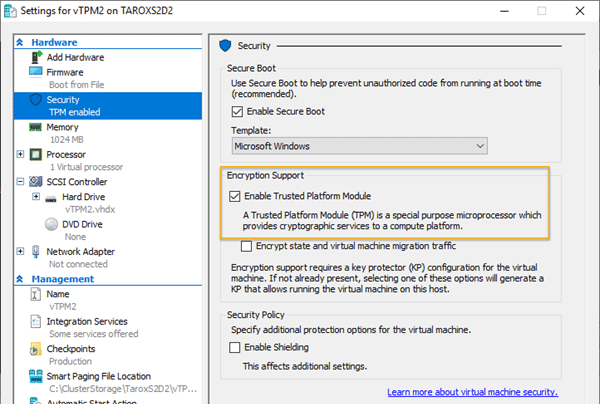Screen dimensions: 600x404
Task: Click 'Not connected' network status
Action: 78,264
